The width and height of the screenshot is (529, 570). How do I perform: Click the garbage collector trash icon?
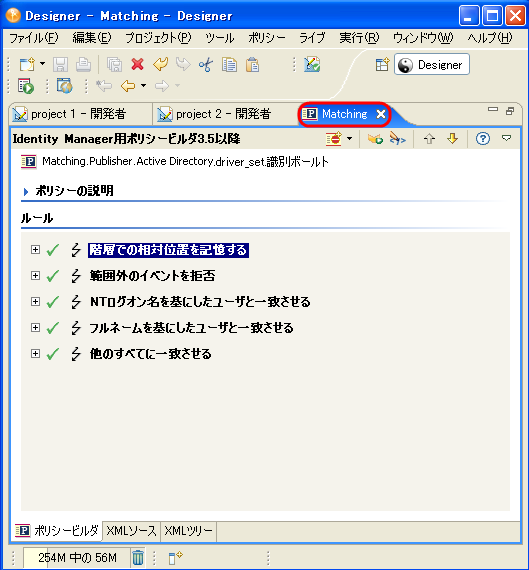[138, 557]
